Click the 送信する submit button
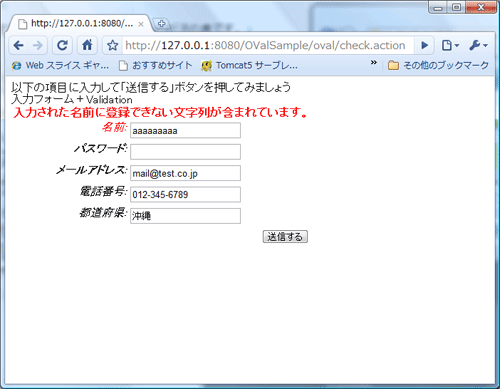Screen dimensions: 500x389 pos(285,237)
